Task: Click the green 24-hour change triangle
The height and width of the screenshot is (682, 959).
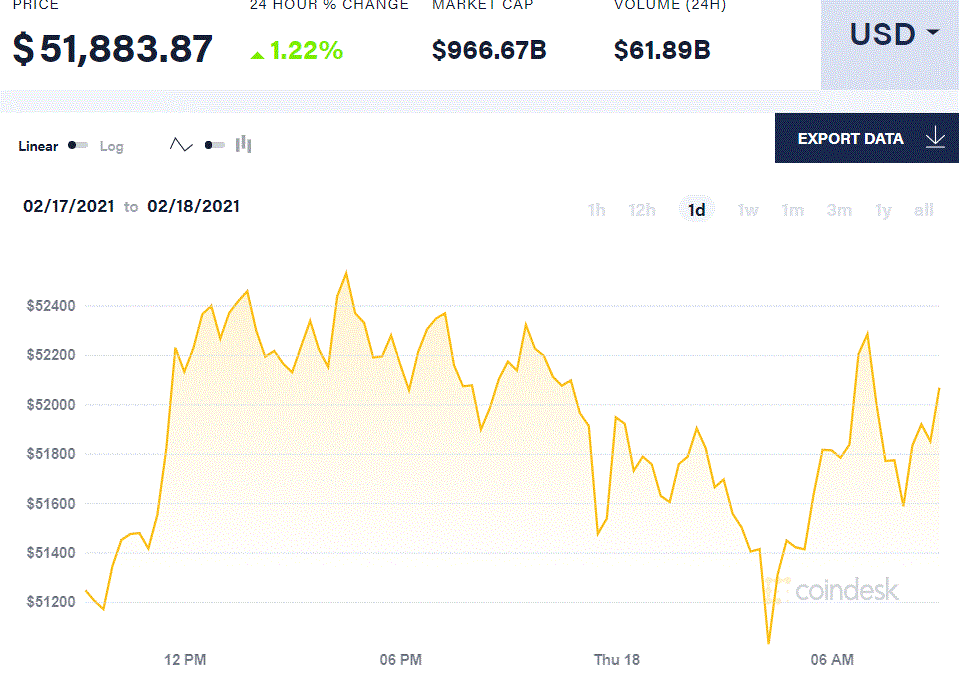Action: [257, 53]
